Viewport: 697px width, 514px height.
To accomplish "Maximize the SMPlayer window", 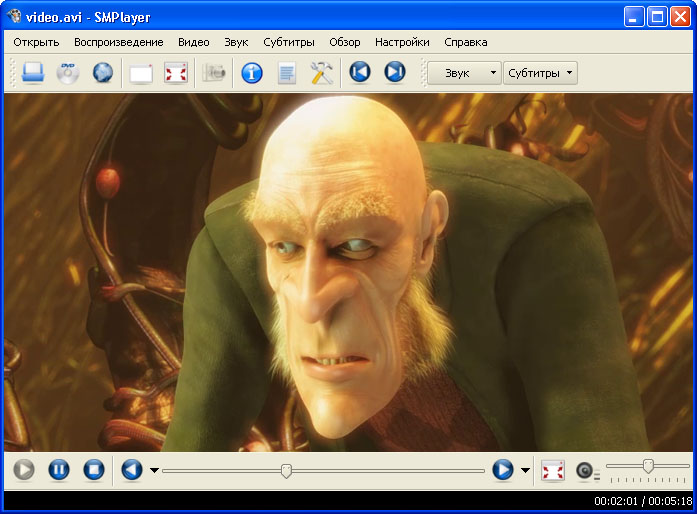I will pos(657,17).
